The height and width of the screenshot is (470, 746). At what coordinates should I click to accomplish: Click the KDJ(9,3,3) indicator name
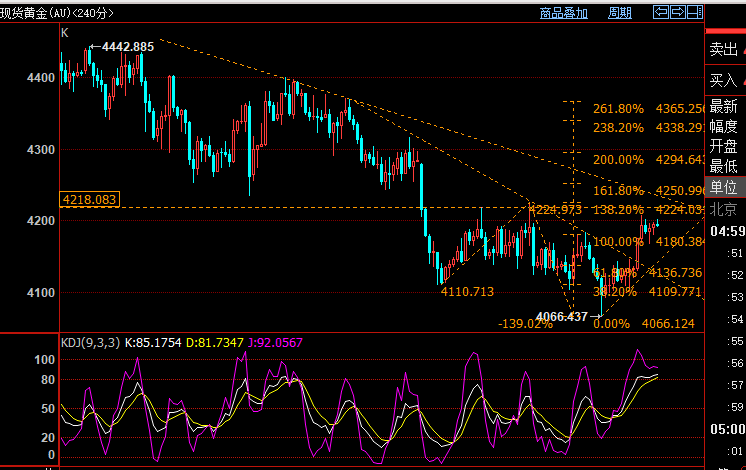click(90, 343)
